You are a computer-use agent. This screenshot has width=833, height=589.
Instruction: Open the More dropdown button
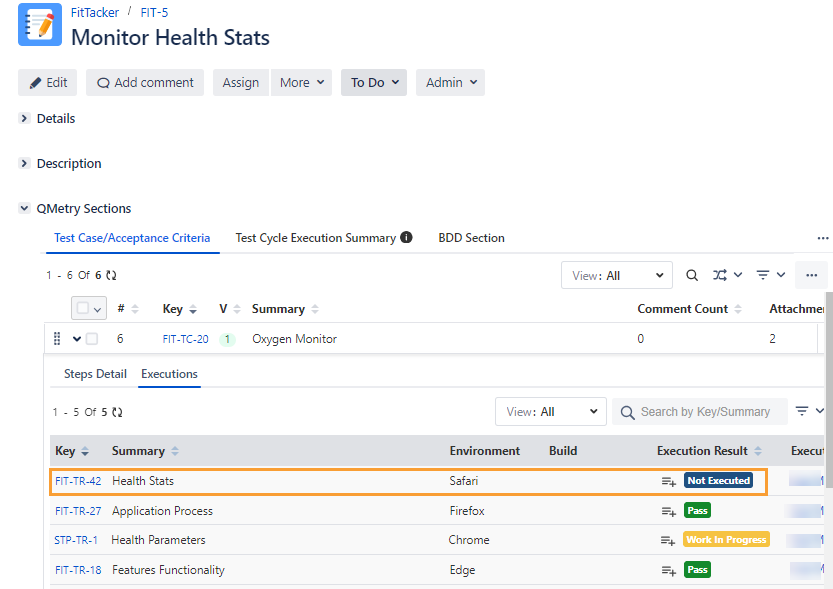302,82
